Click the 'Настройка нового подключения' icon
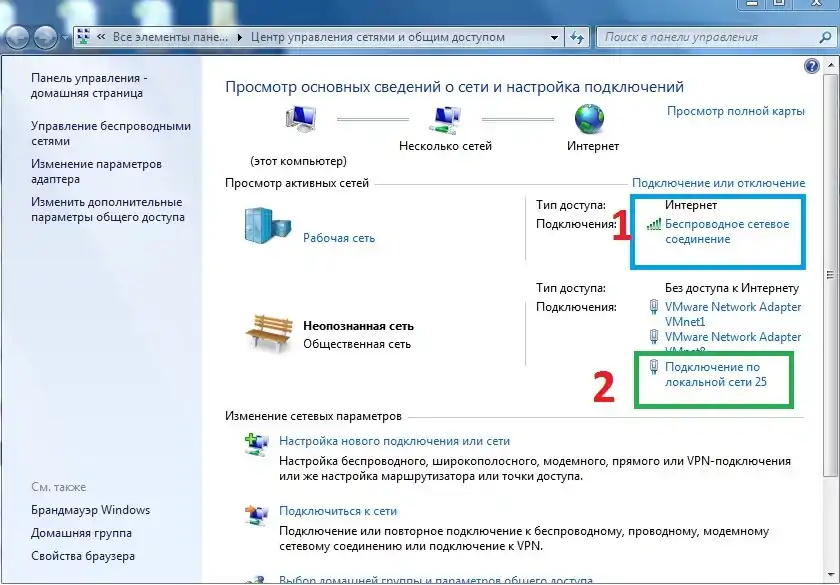 (x=256, y=443)
